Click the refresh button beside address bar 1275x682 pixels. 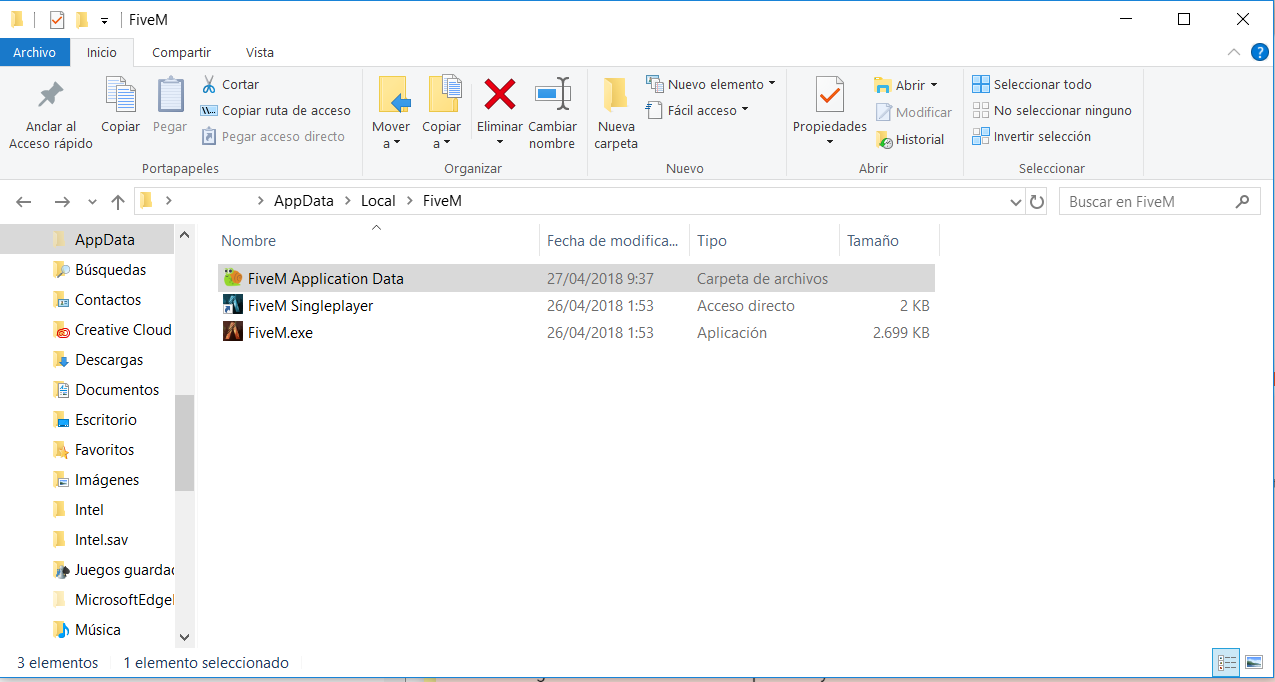pos(1037,202)
